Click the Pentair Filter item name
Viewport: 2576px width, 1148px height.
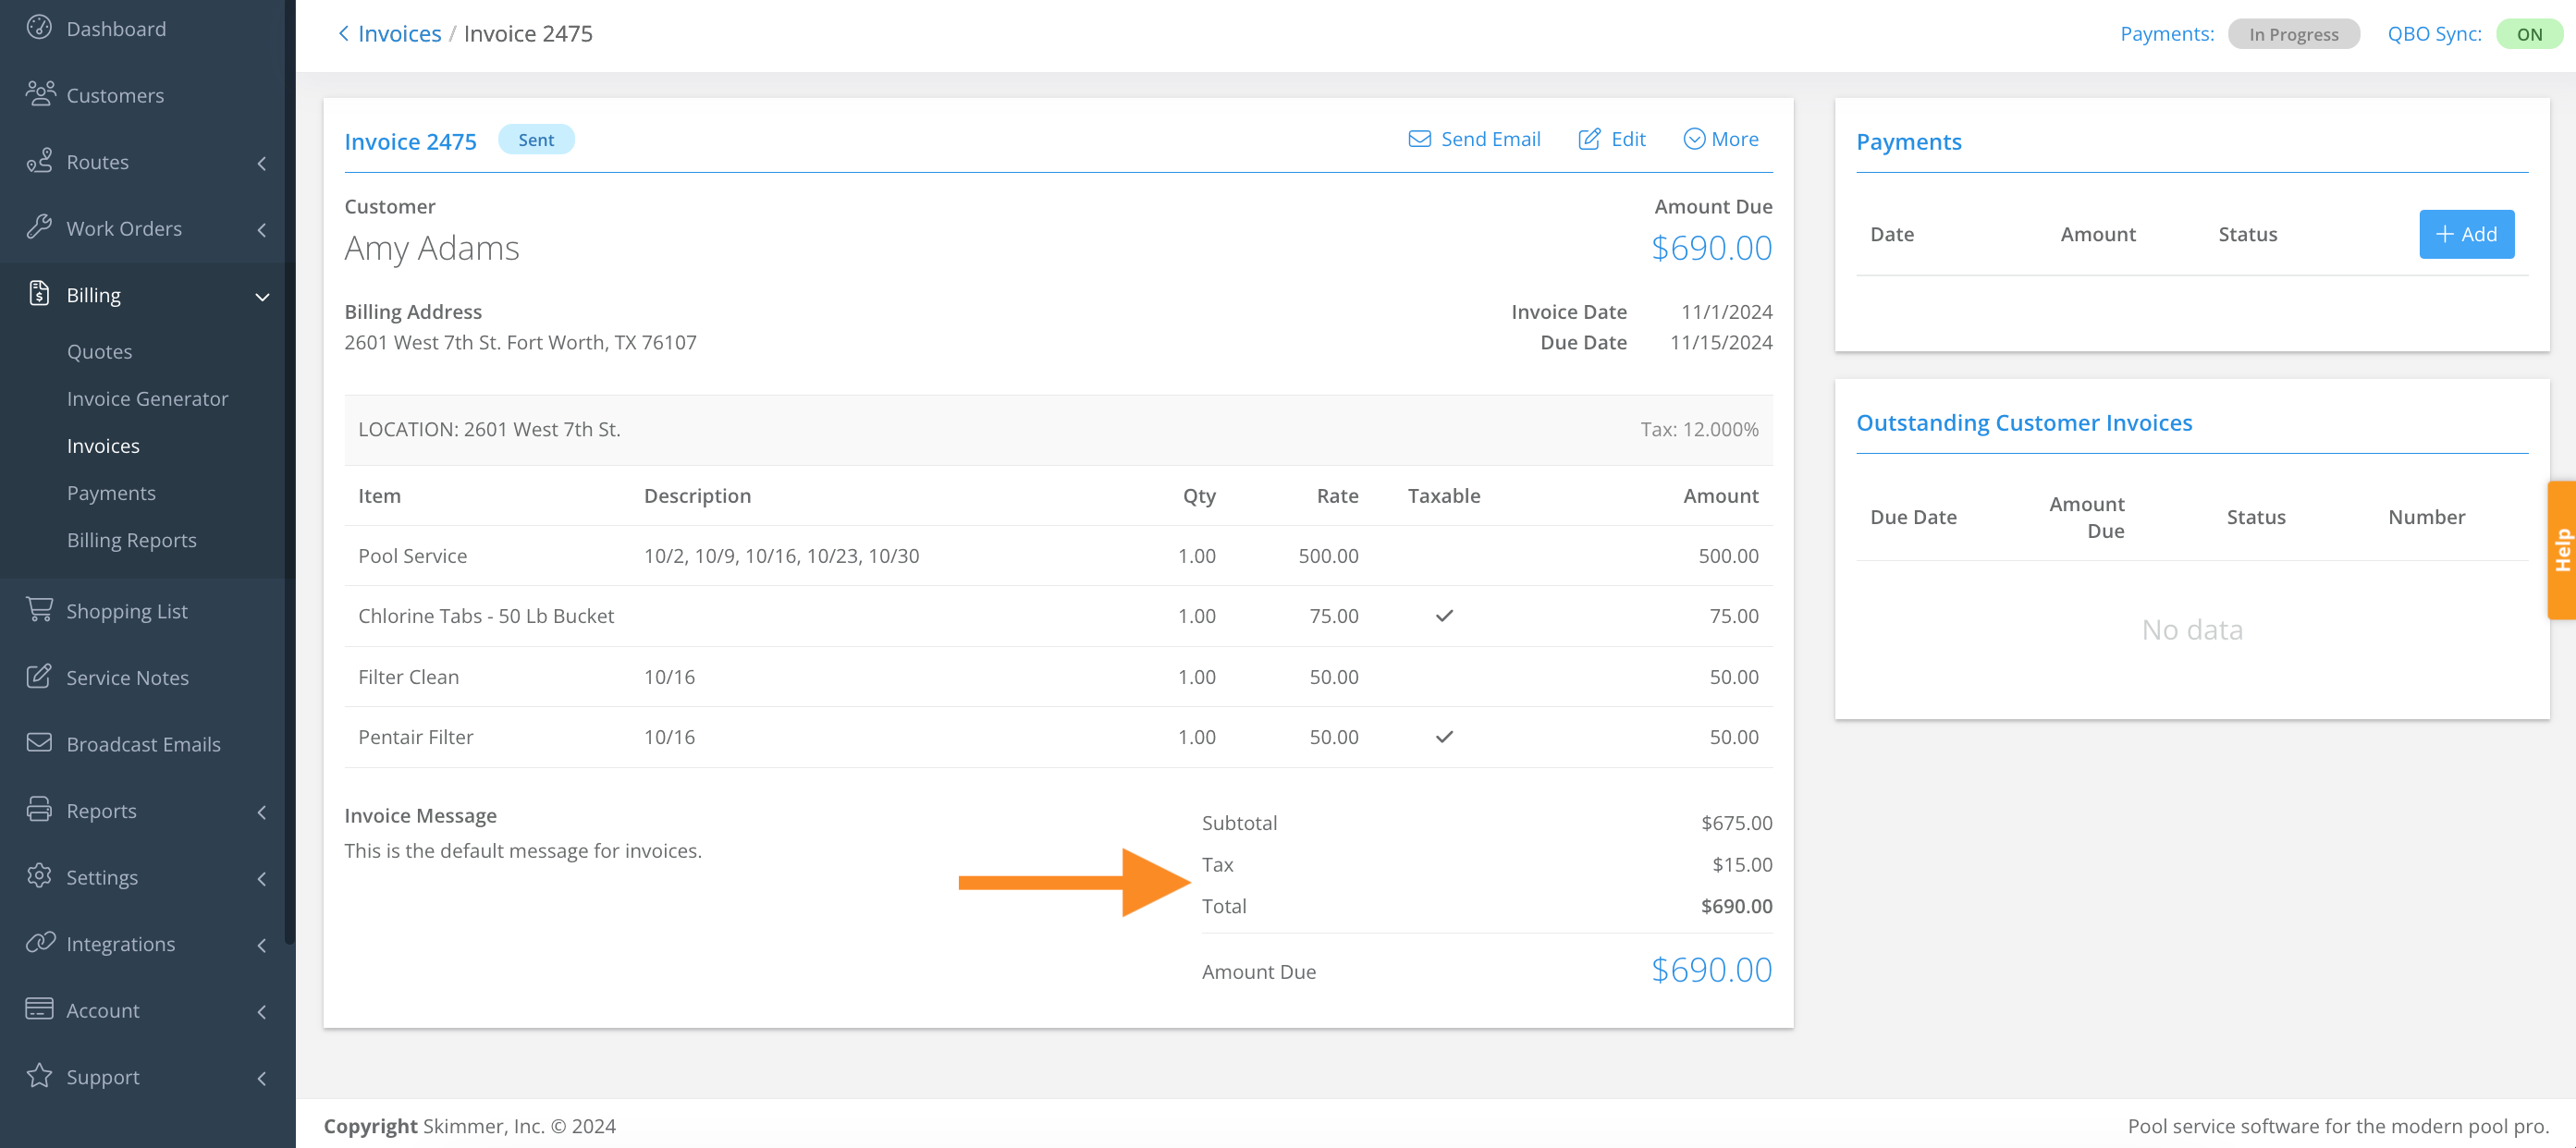pyautogui.click(x=415, y=737)
